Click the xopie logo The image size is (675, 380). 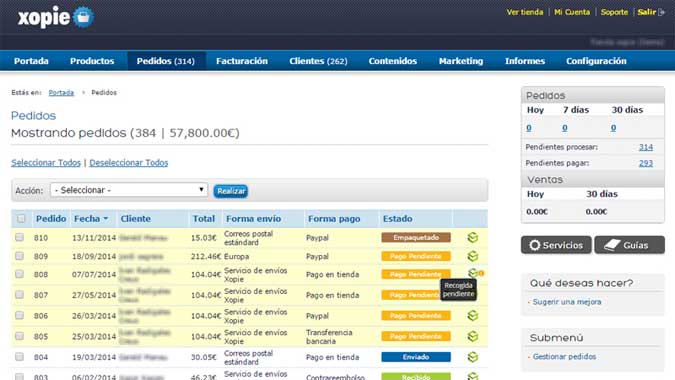(56, 17)
